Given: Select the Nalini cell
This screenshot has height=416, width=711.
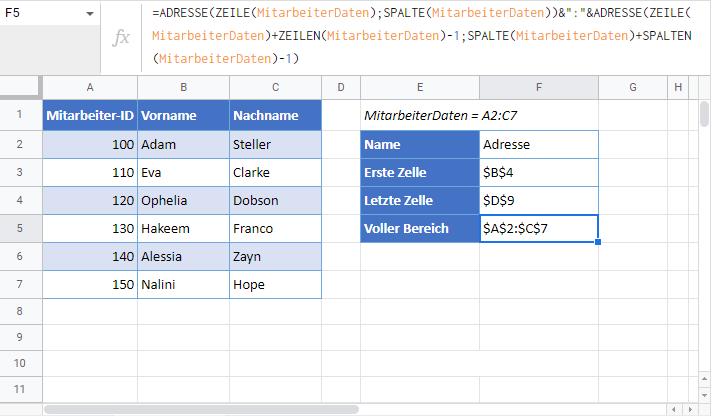Looking at the screenshot, I should pyautogui.click(x=183, y=284).
